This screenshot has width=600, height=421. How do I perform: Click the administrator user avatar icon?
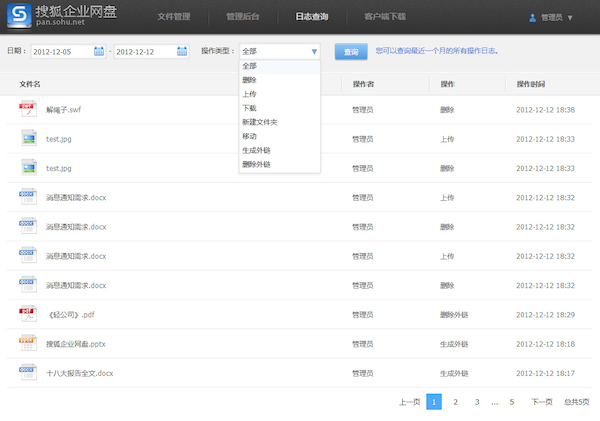[531, 18]
